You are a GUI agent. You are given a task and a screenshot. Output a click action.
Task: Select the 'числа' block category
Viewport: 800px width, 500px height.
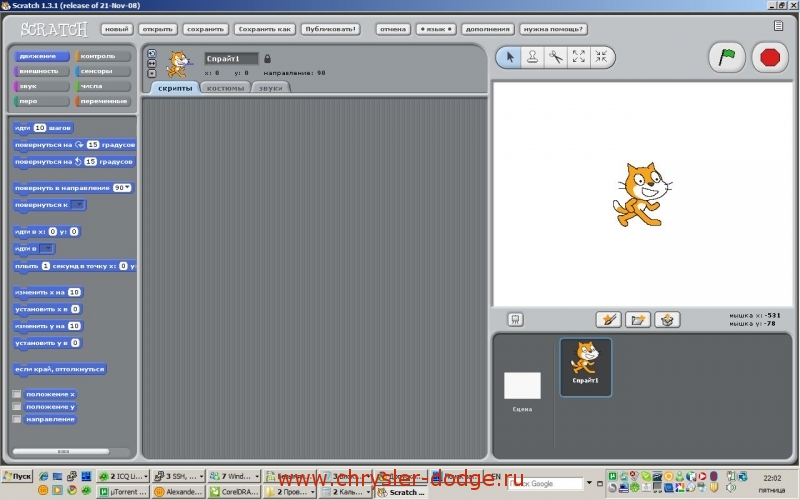[x=103, y=86]
